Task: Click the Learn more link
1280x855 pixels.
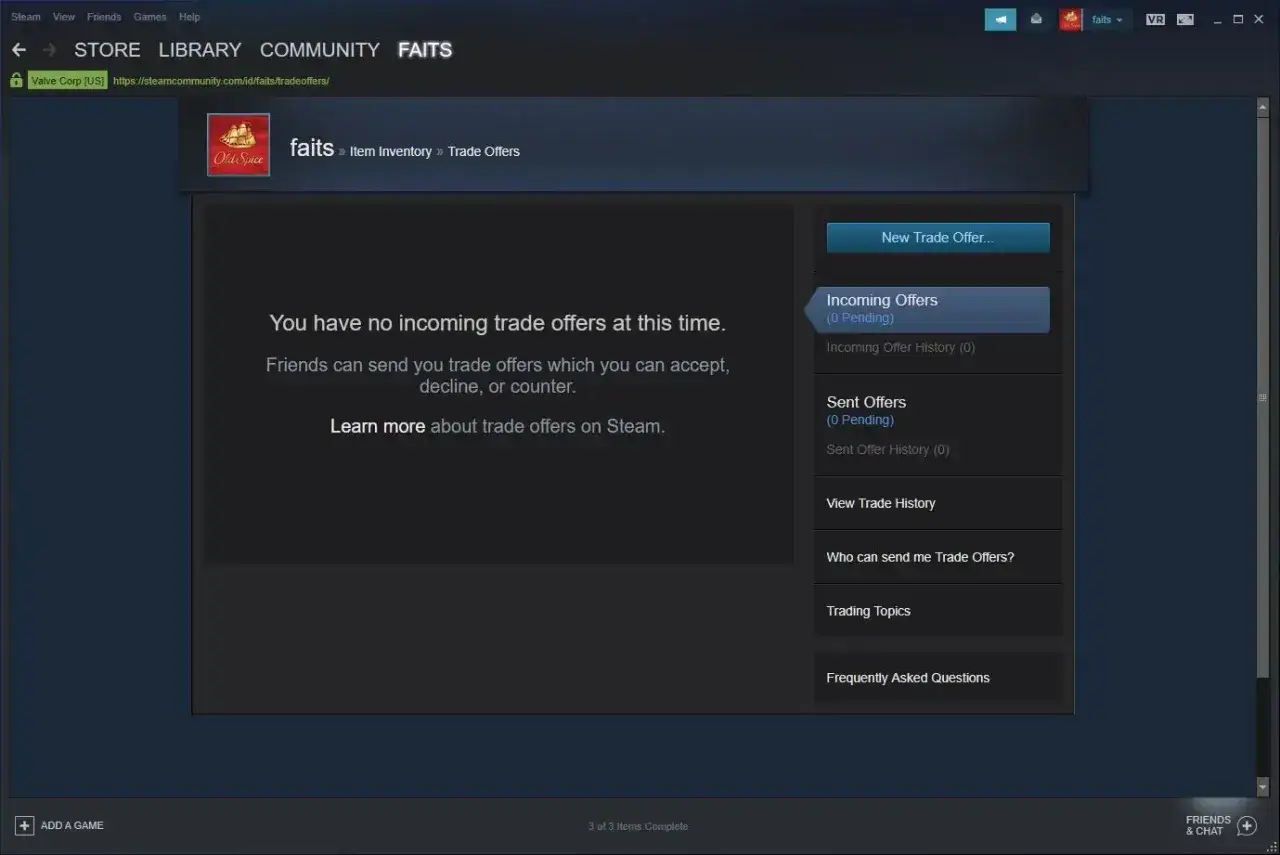Action: click(378, 427)
